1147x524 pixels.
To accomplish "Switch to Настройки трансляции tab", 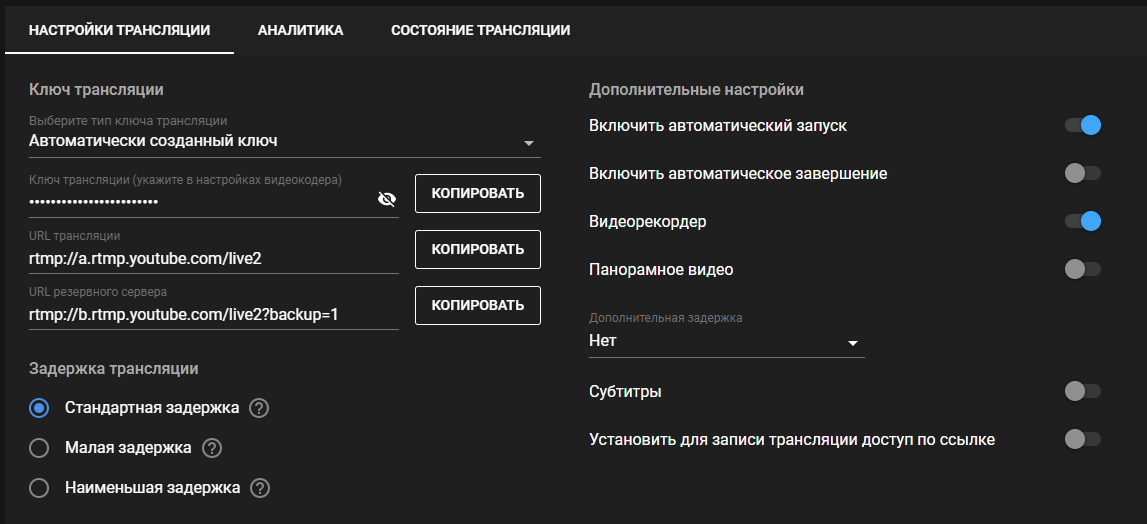I will [119, 30].
